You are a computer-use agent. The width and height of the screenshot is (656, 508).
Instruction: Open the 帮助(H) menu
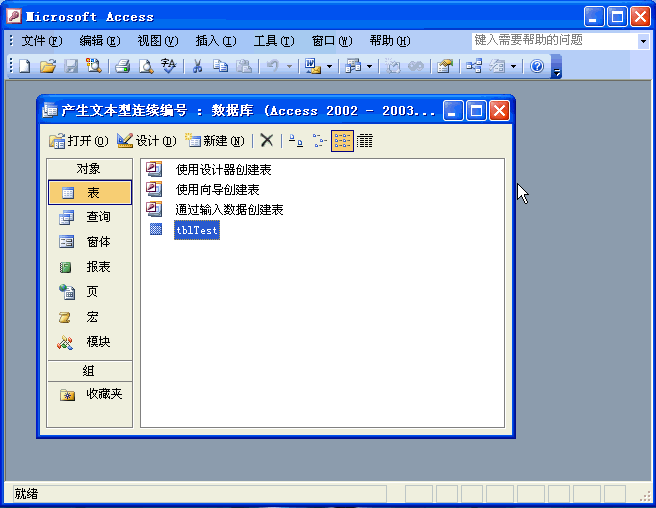390,41
